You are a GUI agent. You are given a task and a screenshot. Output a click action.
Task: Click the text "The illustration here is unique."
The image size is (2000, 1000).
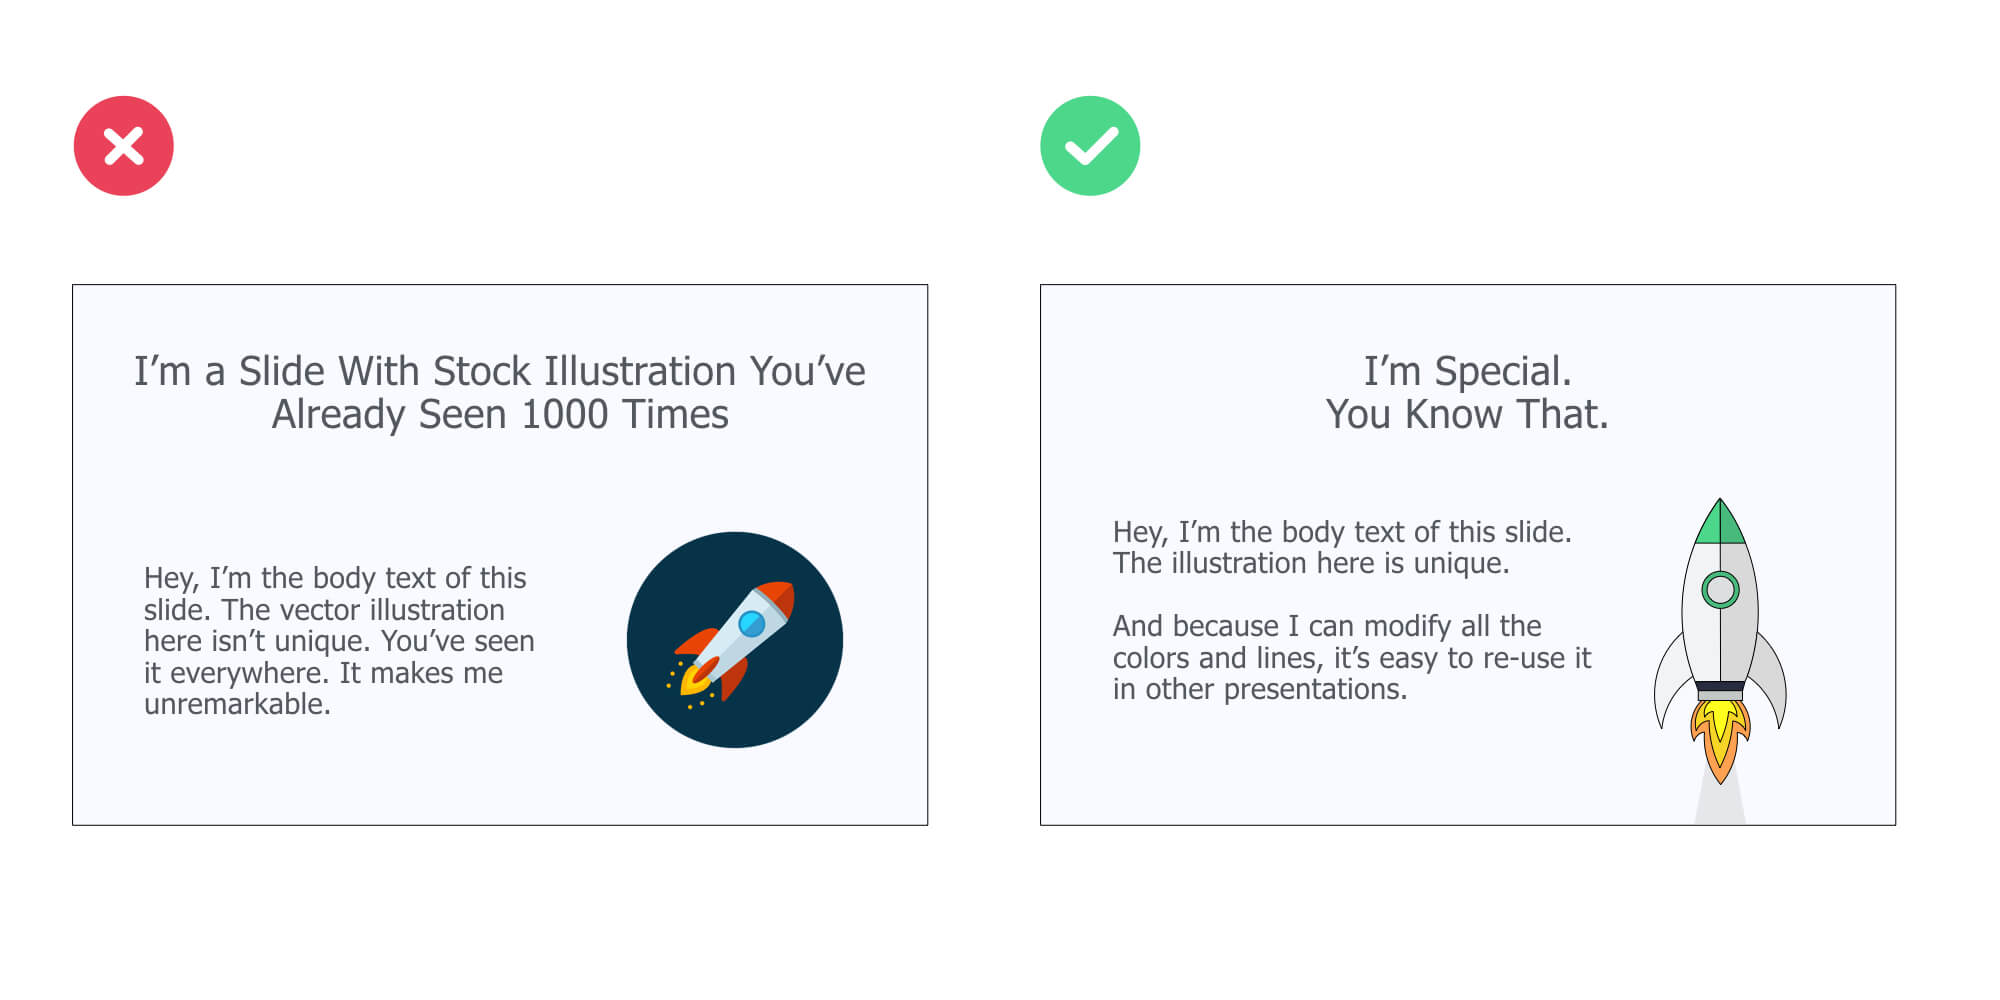click(x=1311, y=563)
